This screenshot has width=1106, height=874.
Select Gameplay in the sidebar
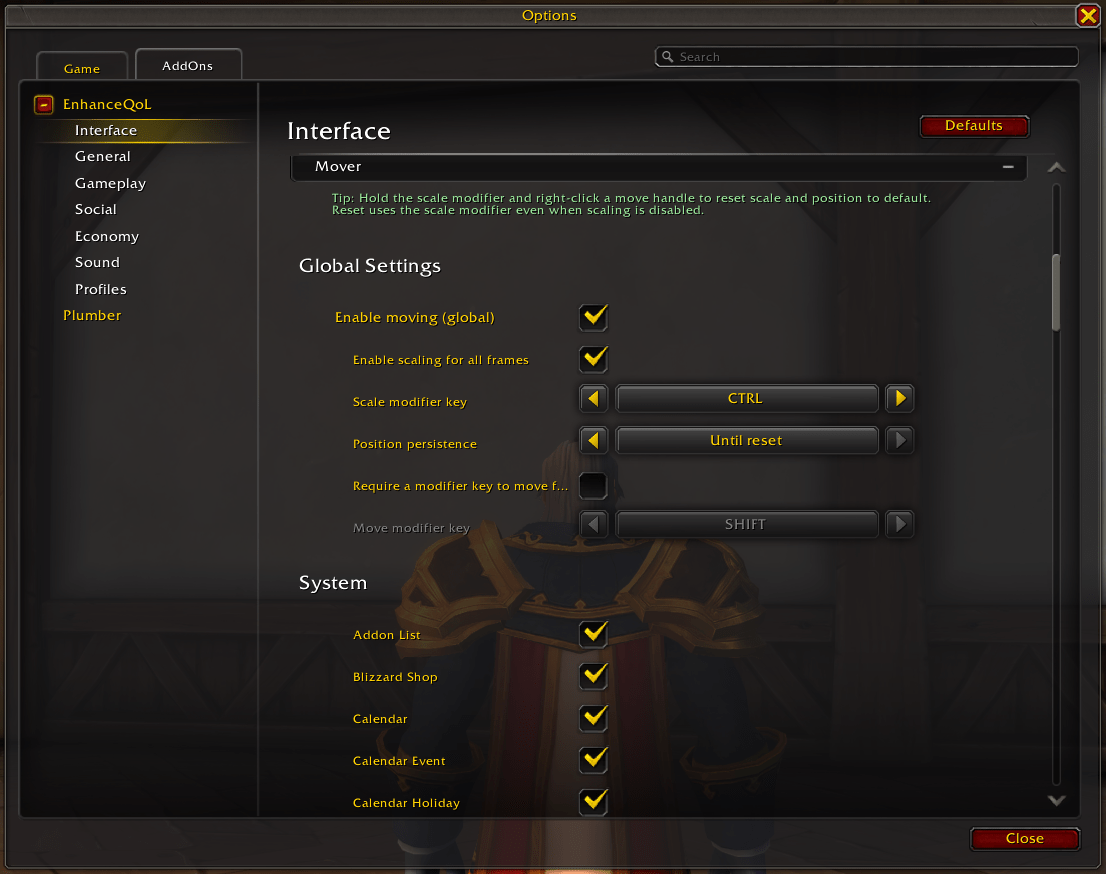(x=110, y=183)
